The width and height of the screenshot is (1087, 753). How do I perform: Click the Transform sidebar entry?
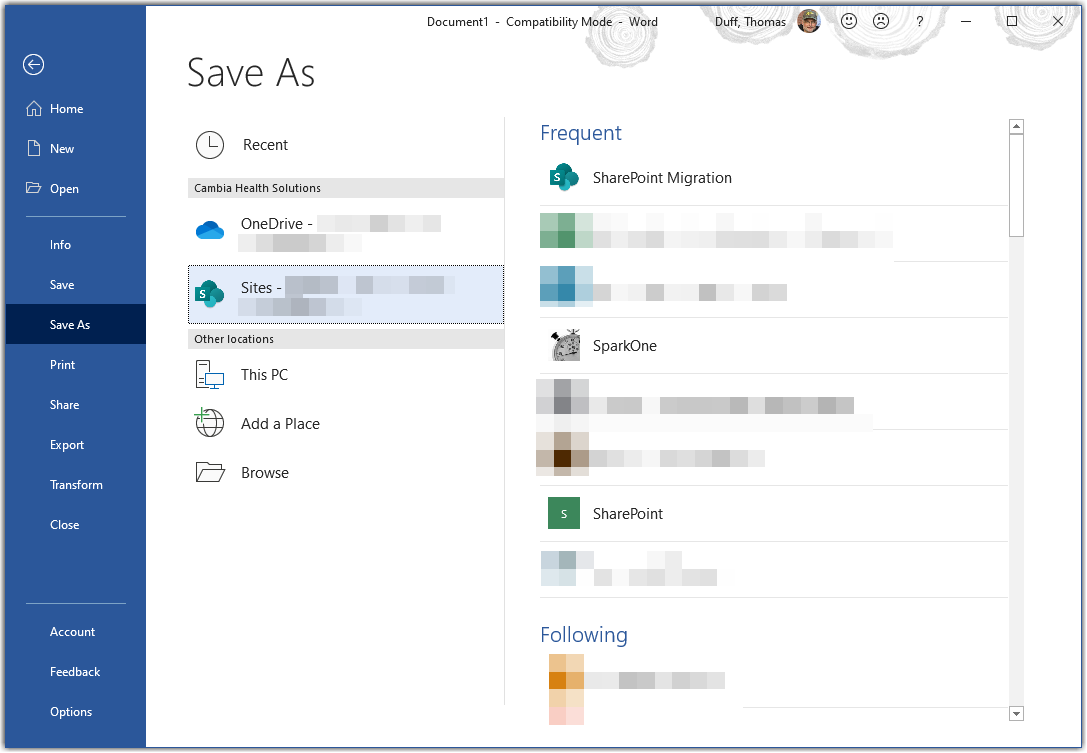tap(76, 484)
